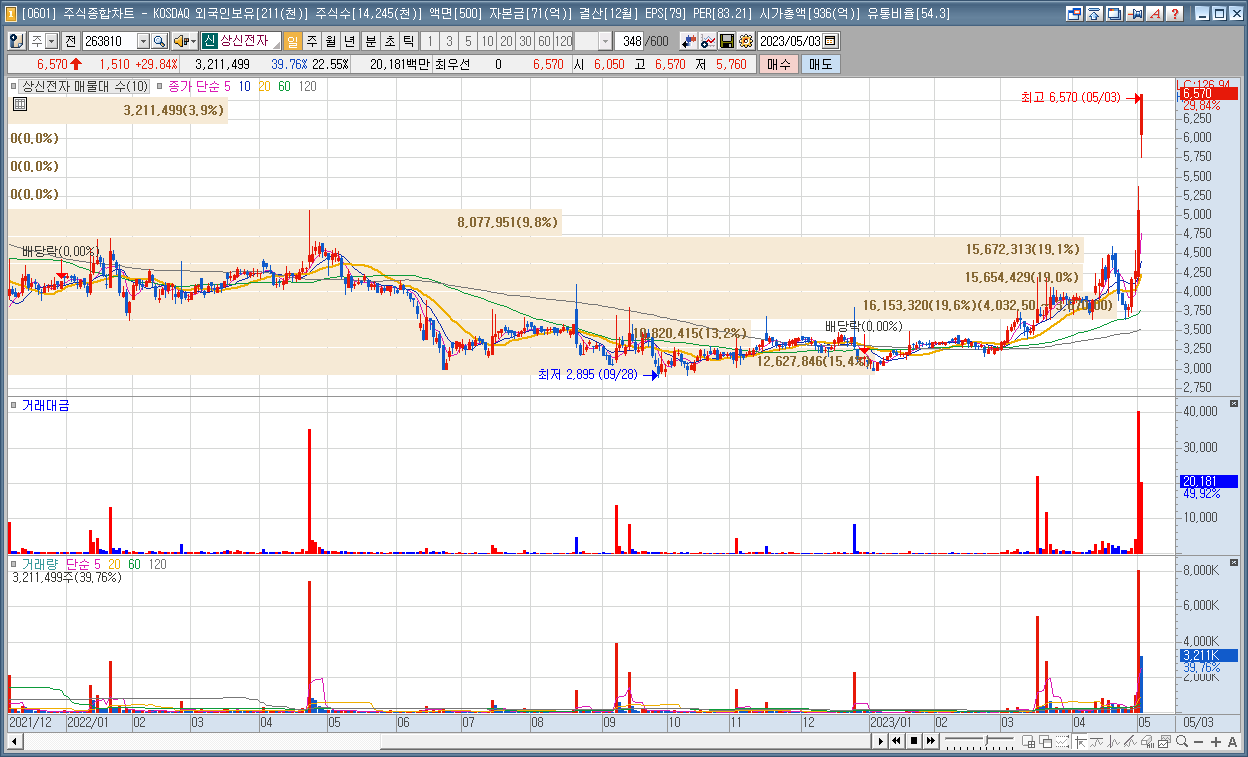Click the stay-on-top arrow icon in title bar
The image size is (1248, 757).
[x=1095, y=13]
